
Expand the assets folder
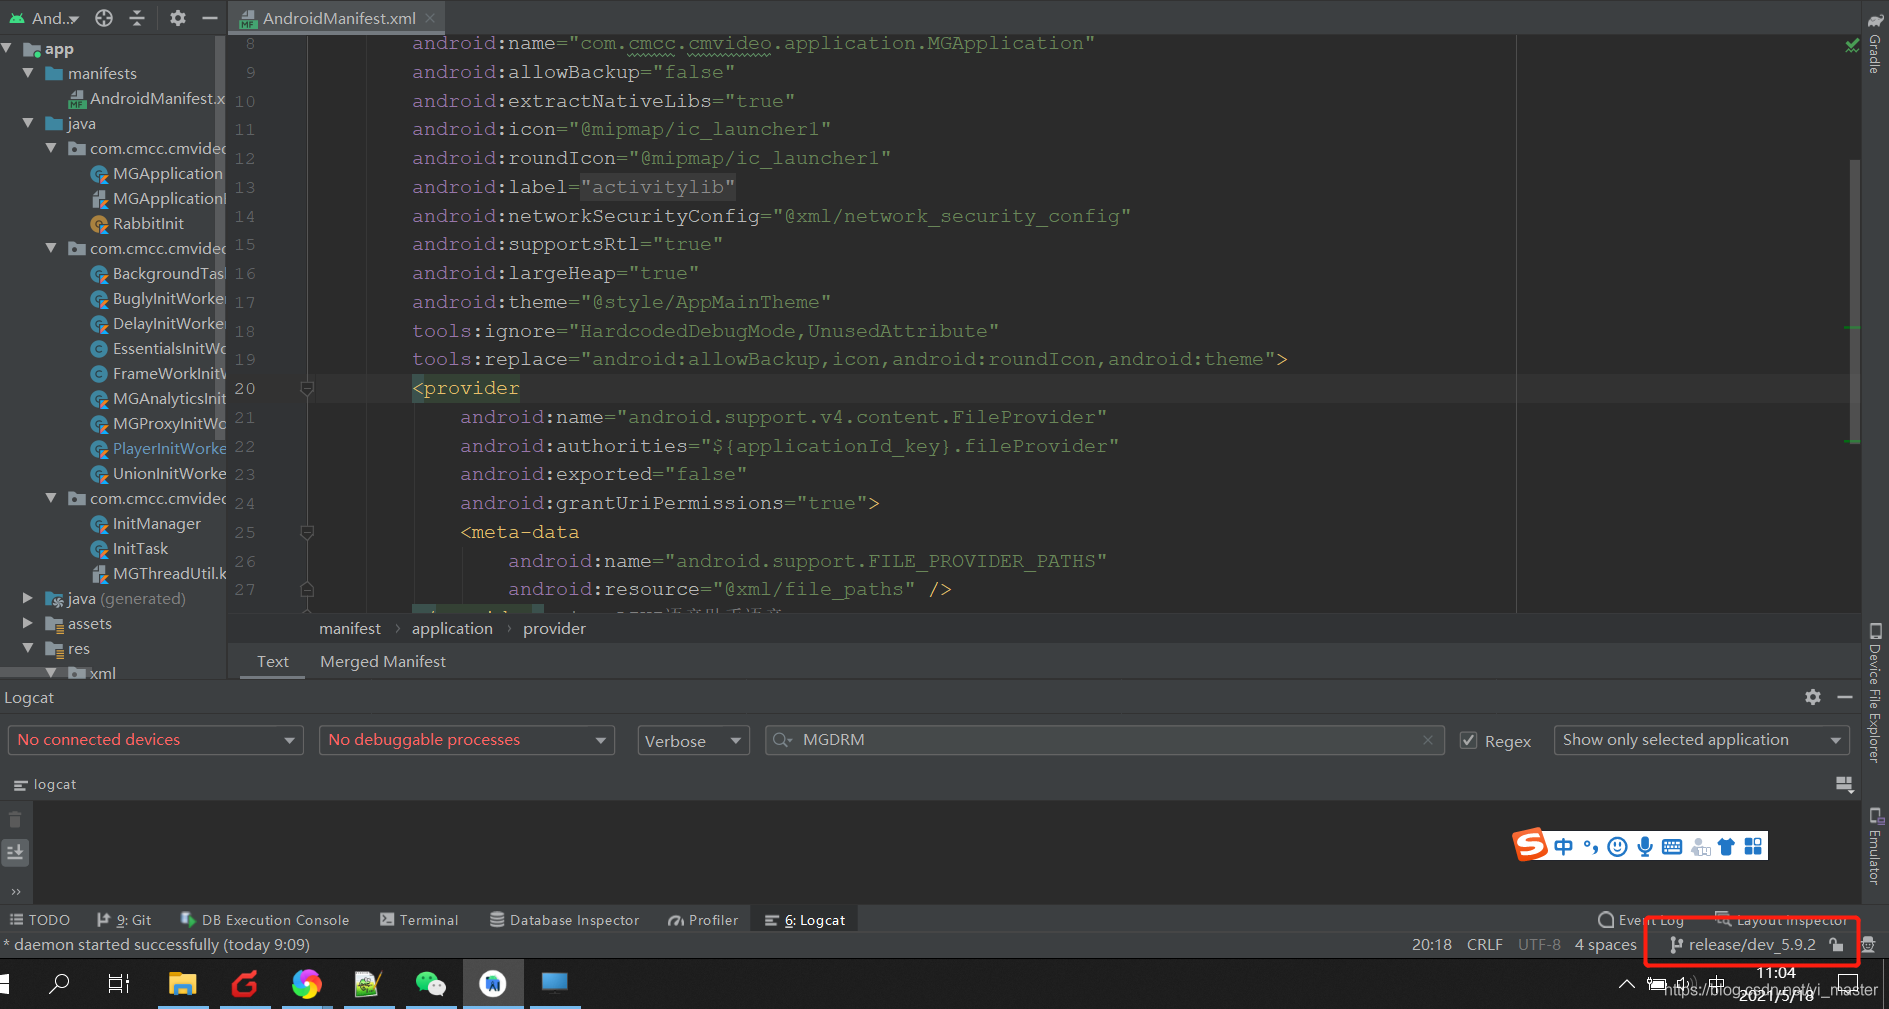click(28, 623)
